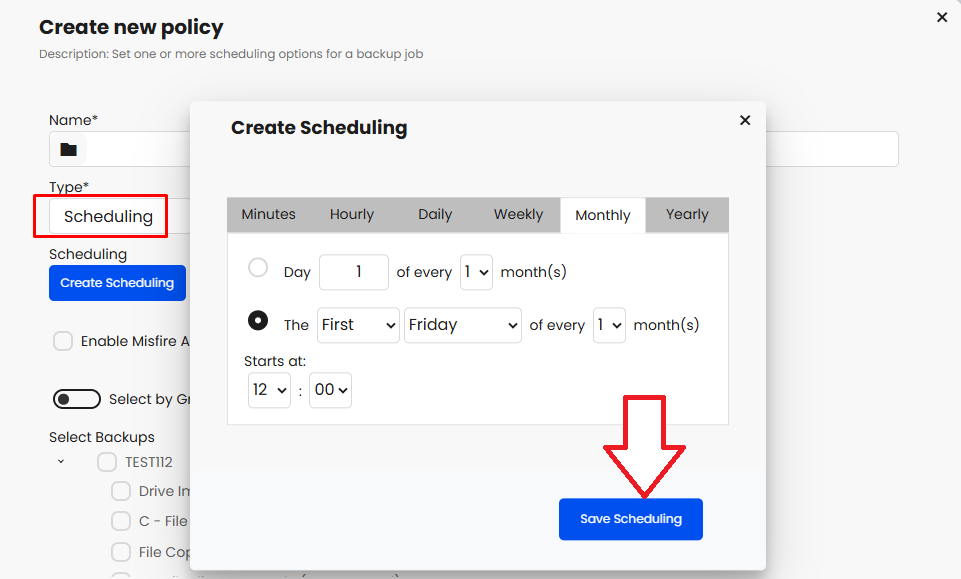Viewport: 961px width, 579px height.
Task: Enable Misfire checkbox
Action: pyautogui.click(x=63, y=341)
